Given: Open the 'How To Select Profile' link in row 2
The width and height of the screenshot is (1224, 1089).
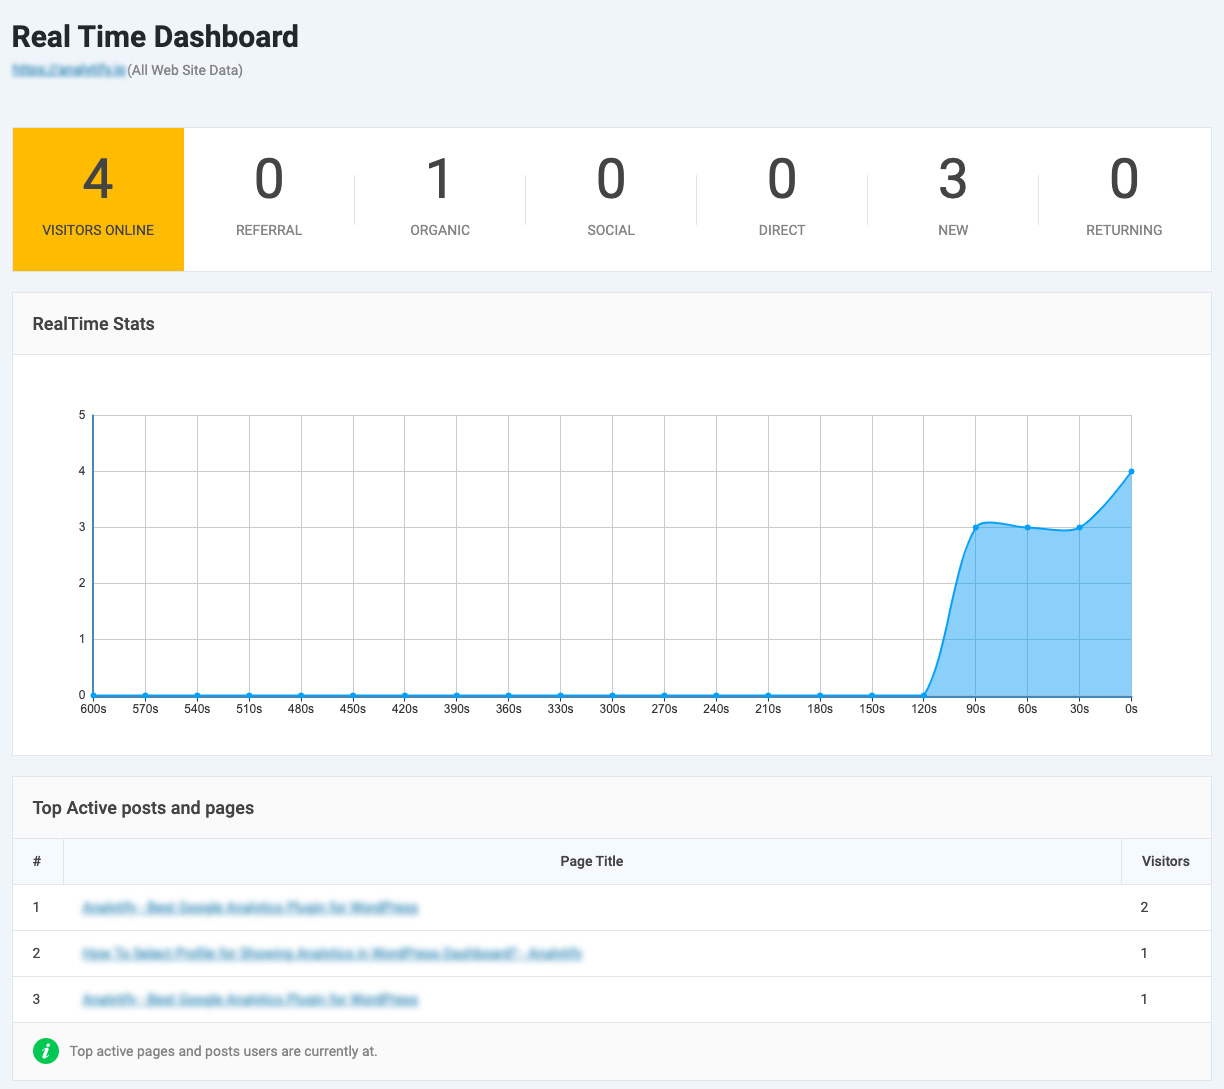Looking at the screenshot, I should point(332,954).
